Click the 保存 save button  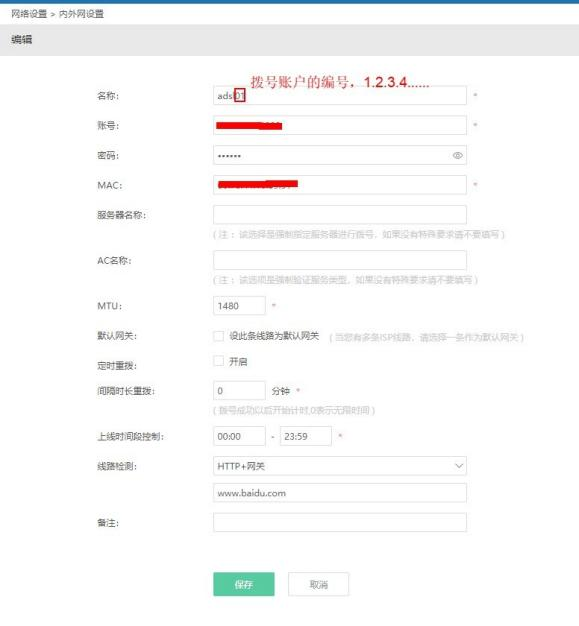[244, 584]
